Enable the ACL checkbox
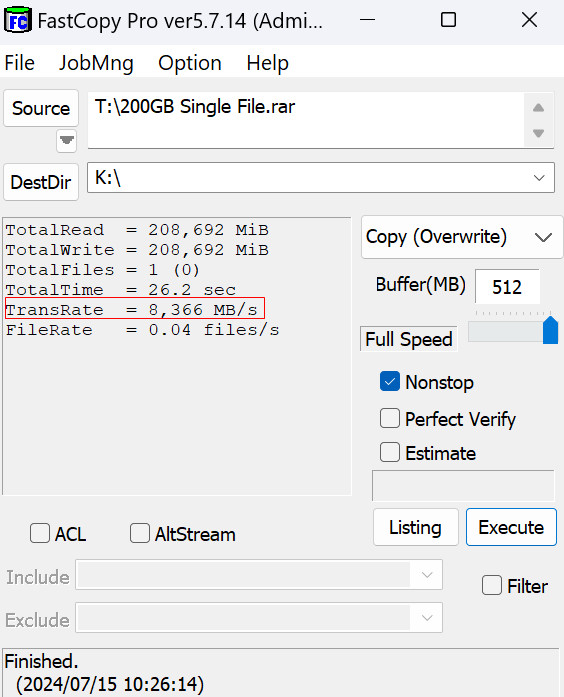The height and width of the screenshot is (697, 564). pyautogui.click(x=40, y=533)
